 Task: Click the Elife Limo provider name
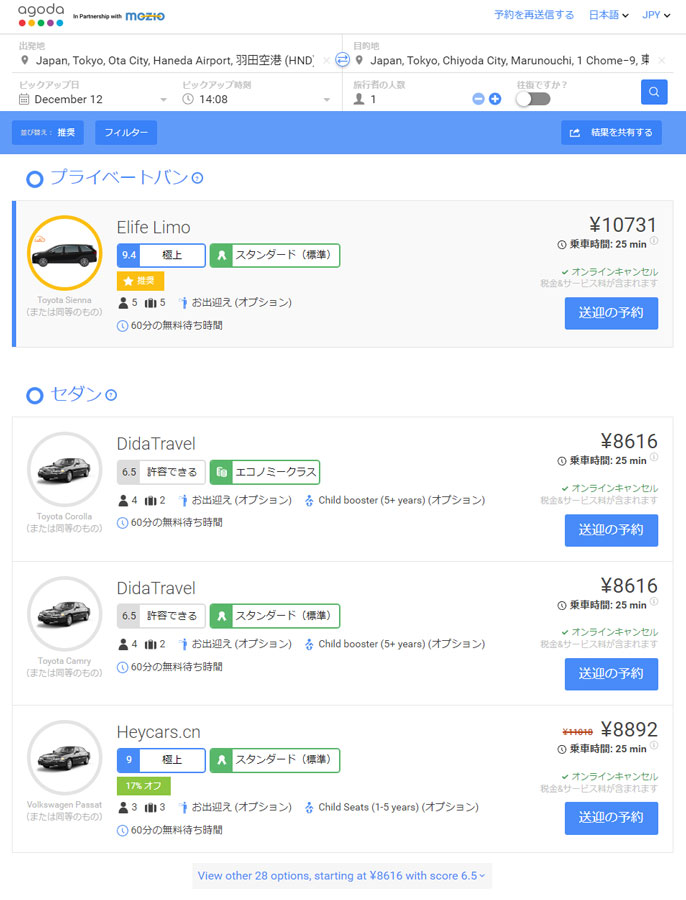153,227
